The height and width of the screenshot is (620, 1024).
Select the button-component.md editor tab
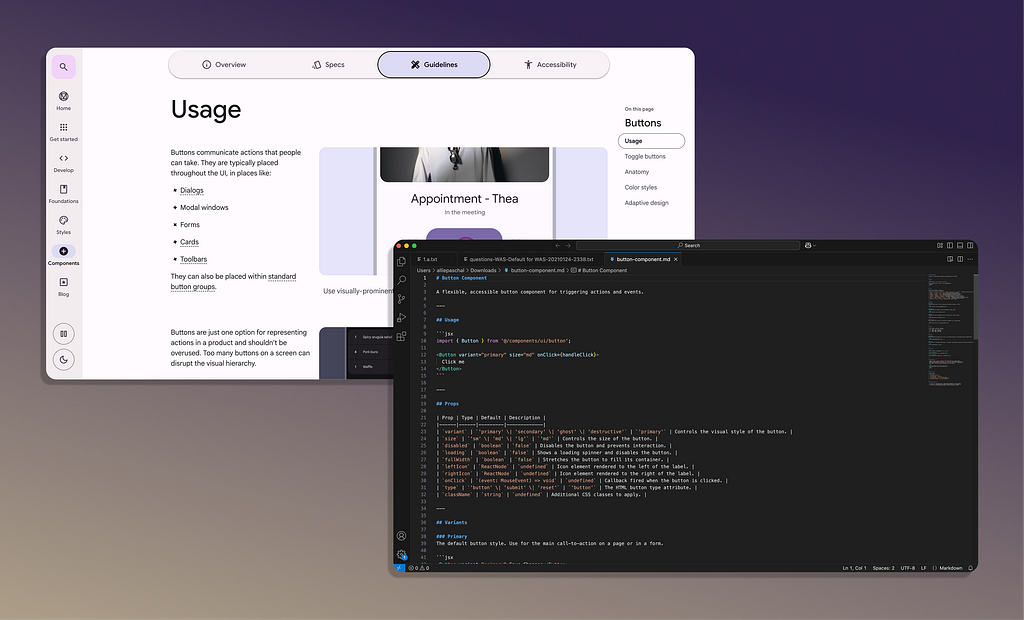(x=643, y=259)
